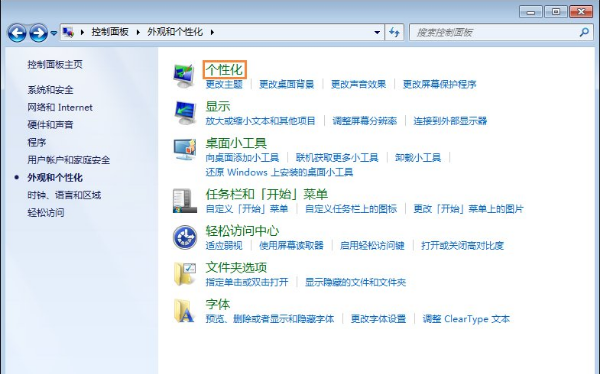Click the 任务栏和「开始」菜单 icon
This screenshot has width=600, height=374.
(x=184, y=201)
